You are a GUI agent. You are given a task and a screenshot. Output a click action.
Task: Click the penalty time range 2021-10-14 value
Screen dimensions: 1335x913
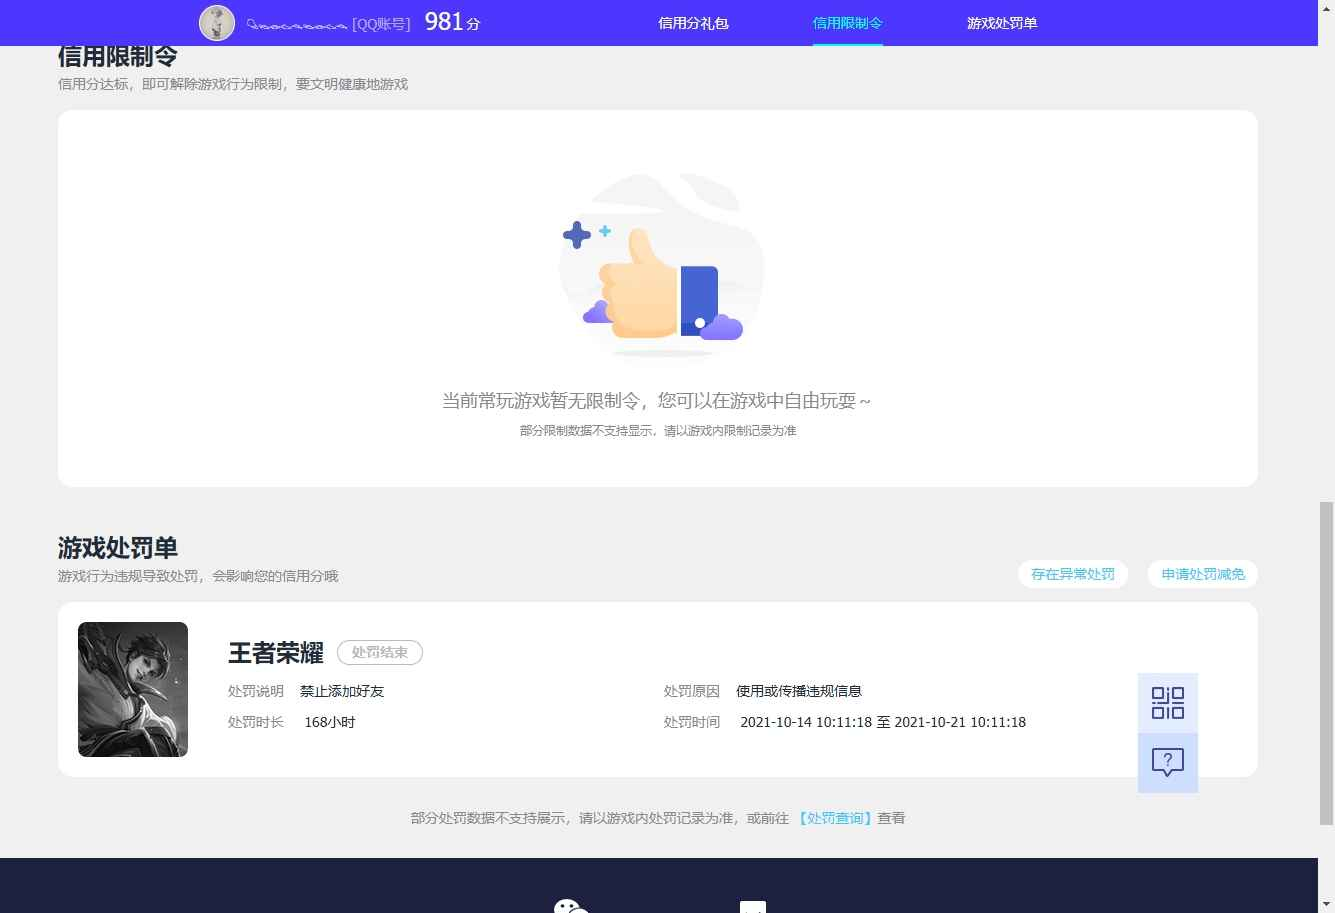[x=883, y=722]
